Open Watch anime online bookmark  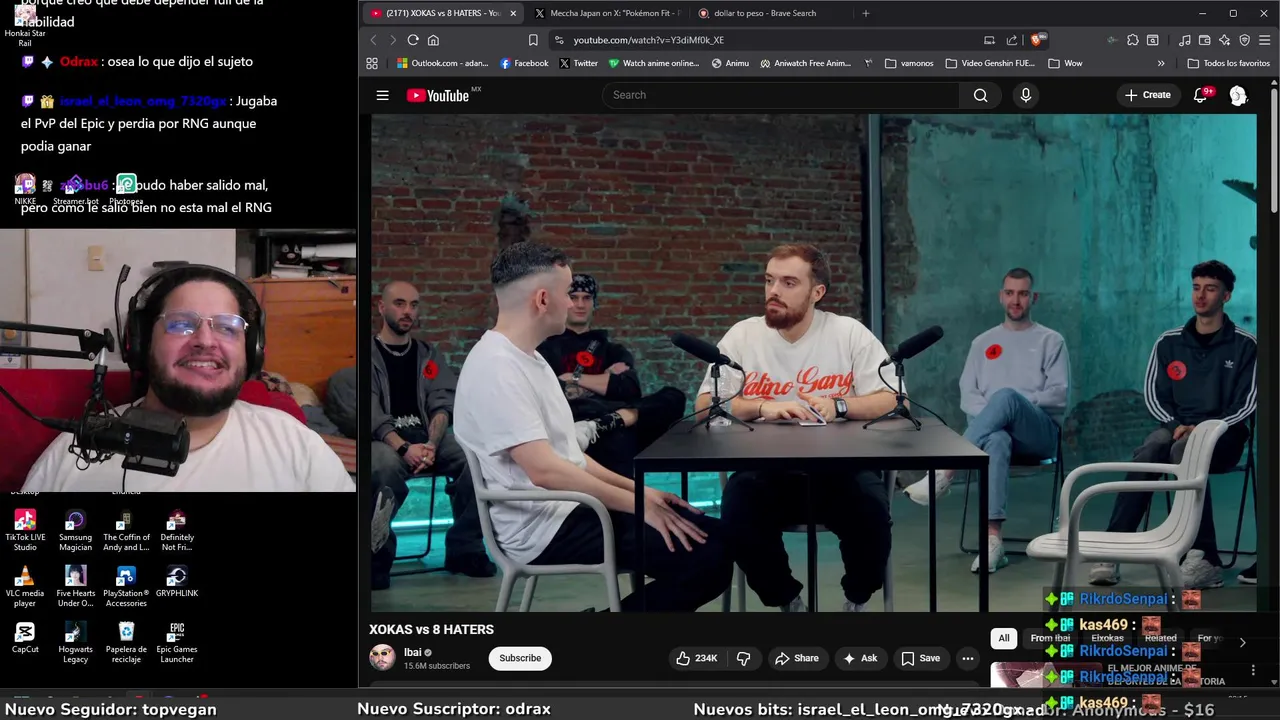coord(654,63)
